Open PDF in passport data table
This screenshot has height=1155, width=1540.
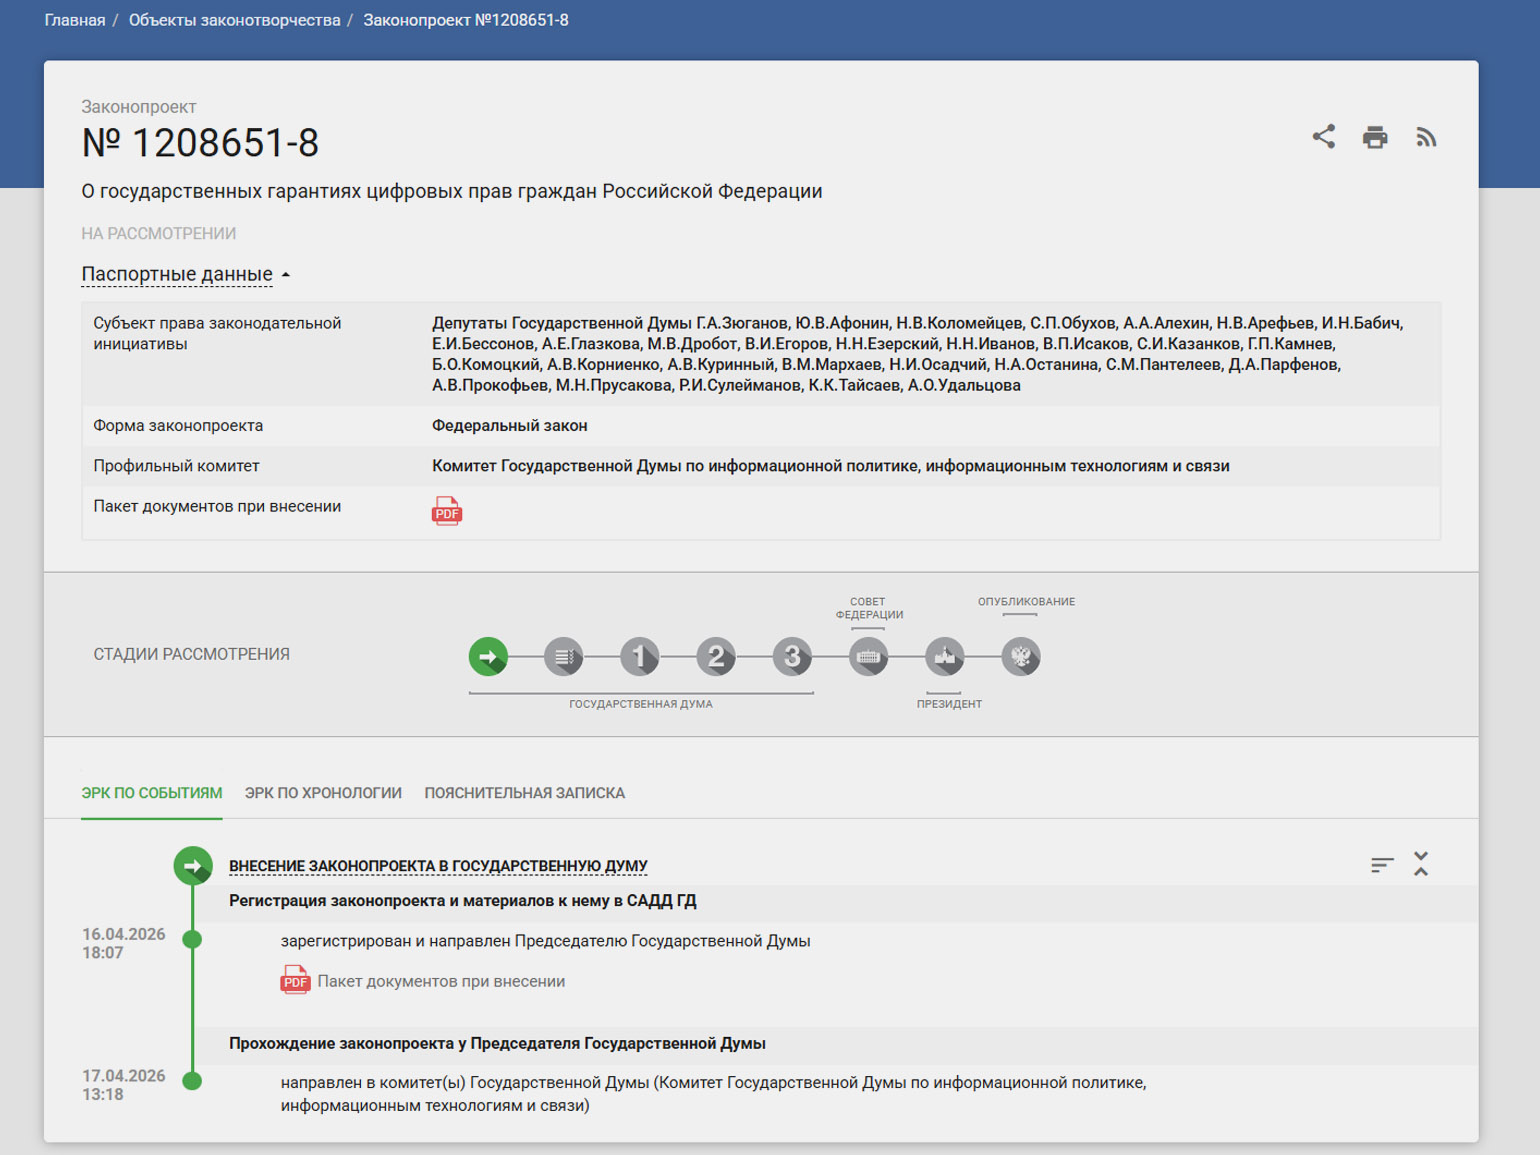click(x=446, y=511)
